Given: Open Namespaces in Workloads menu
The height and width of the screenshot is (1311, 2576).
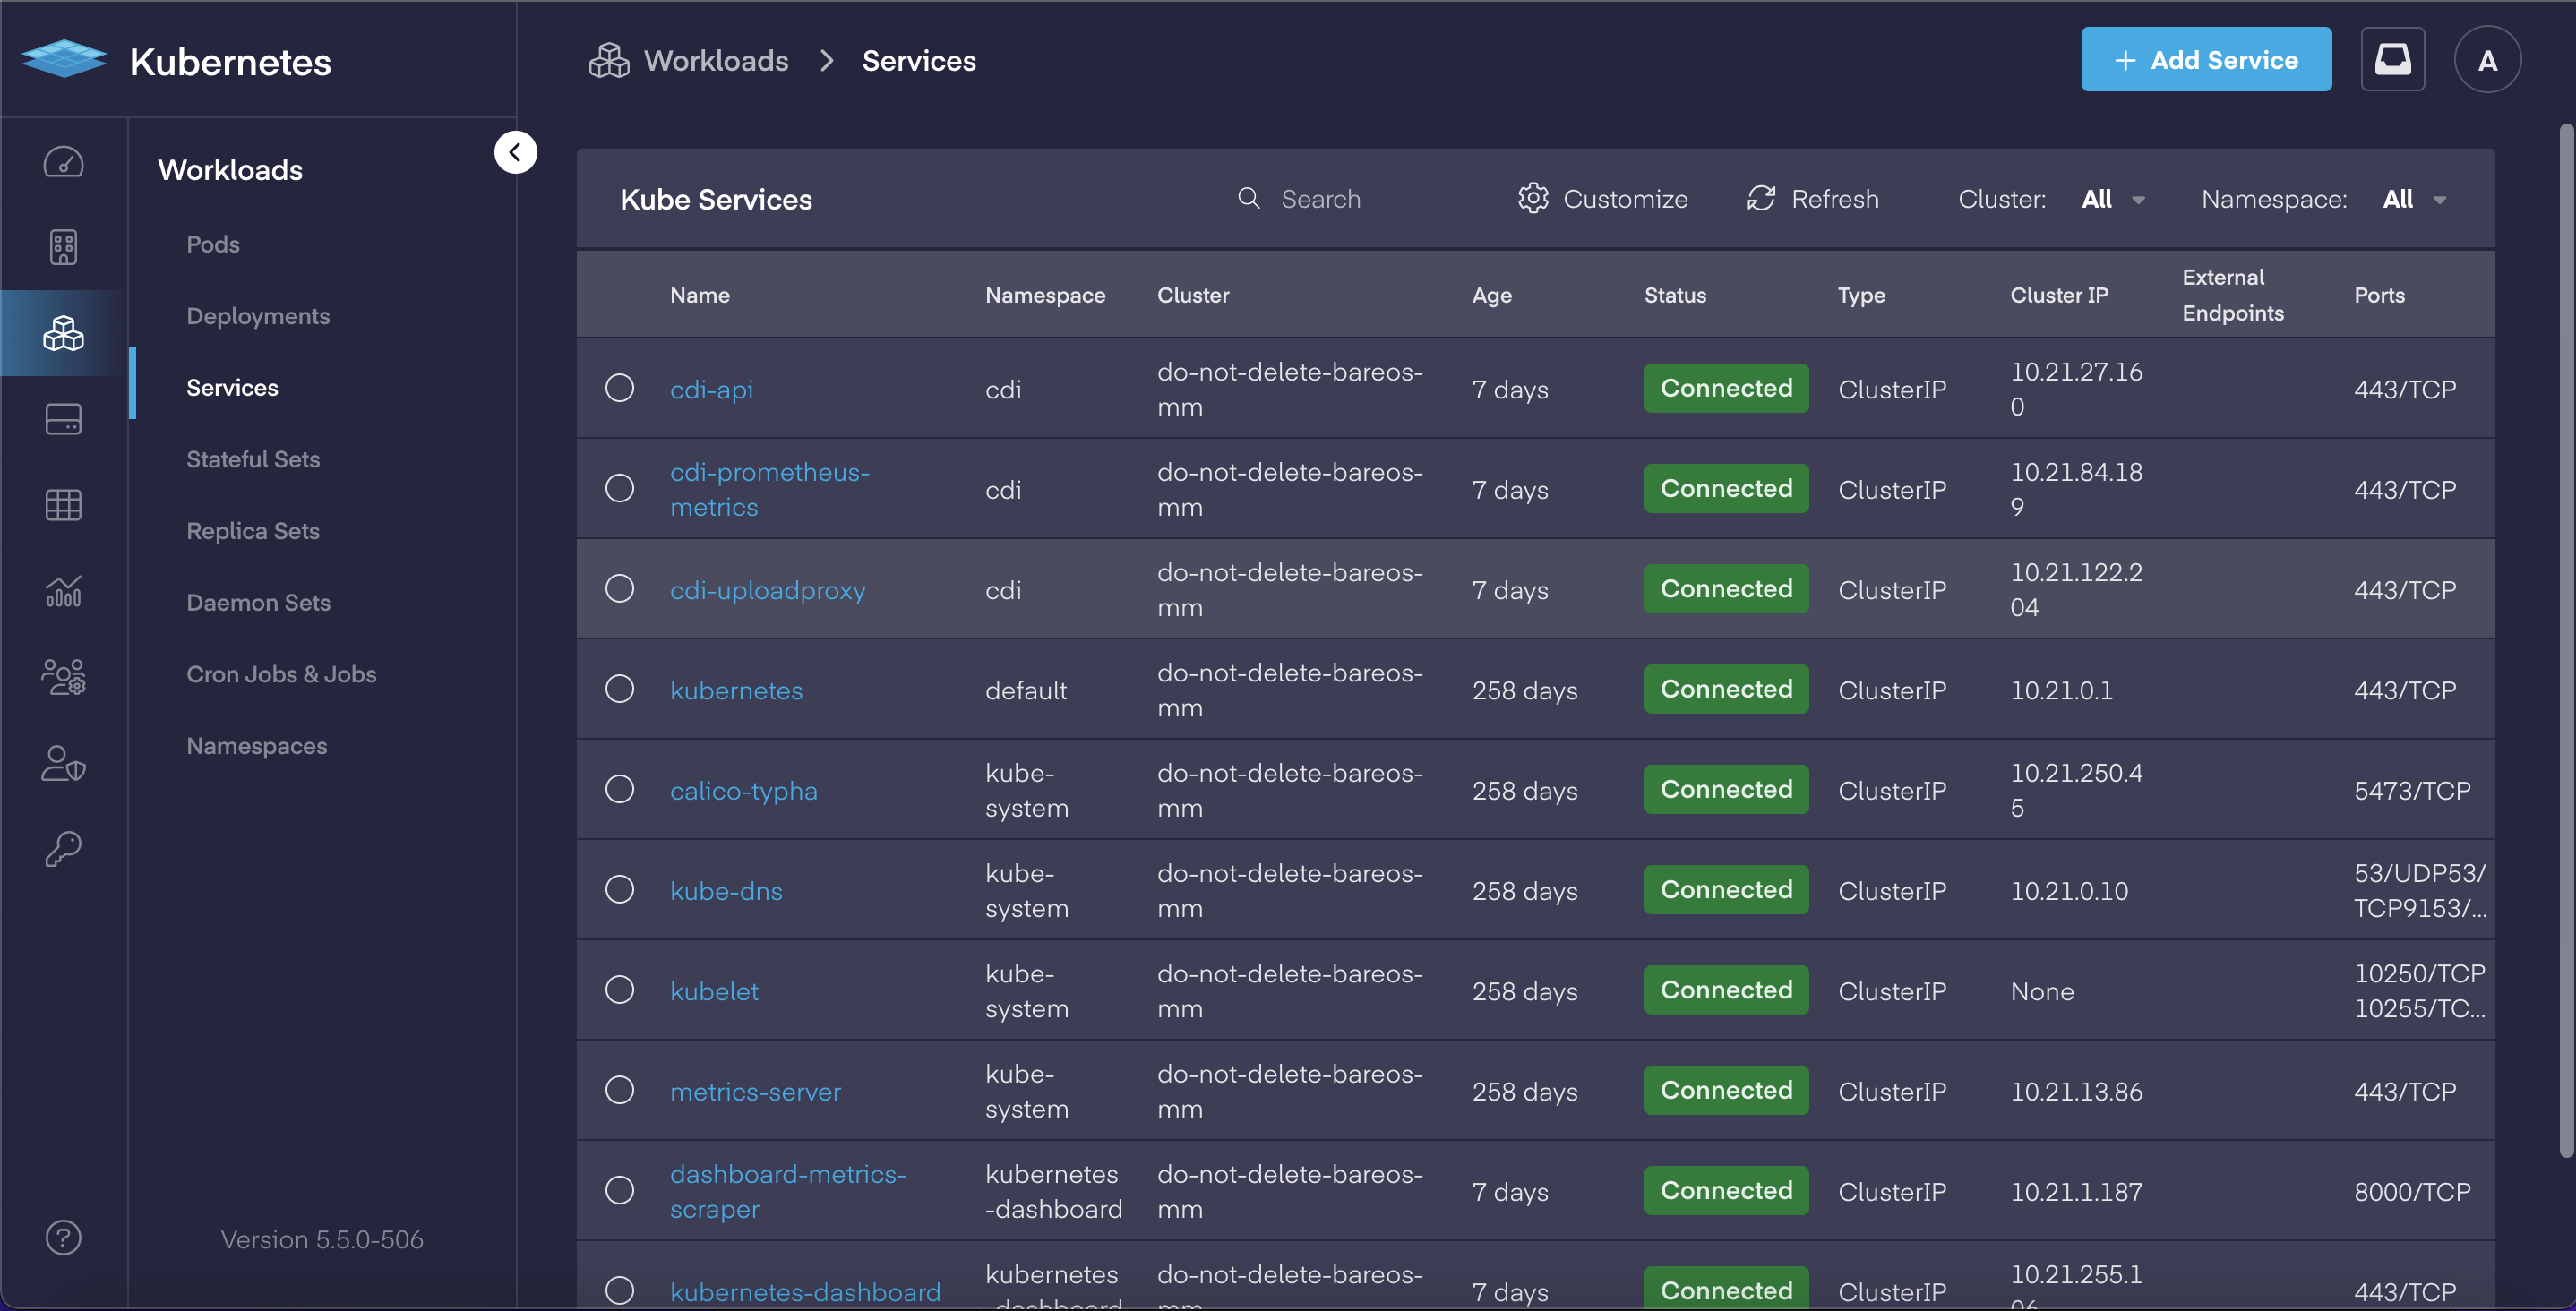Looking at the screenshot, I should tap(257, 746).
